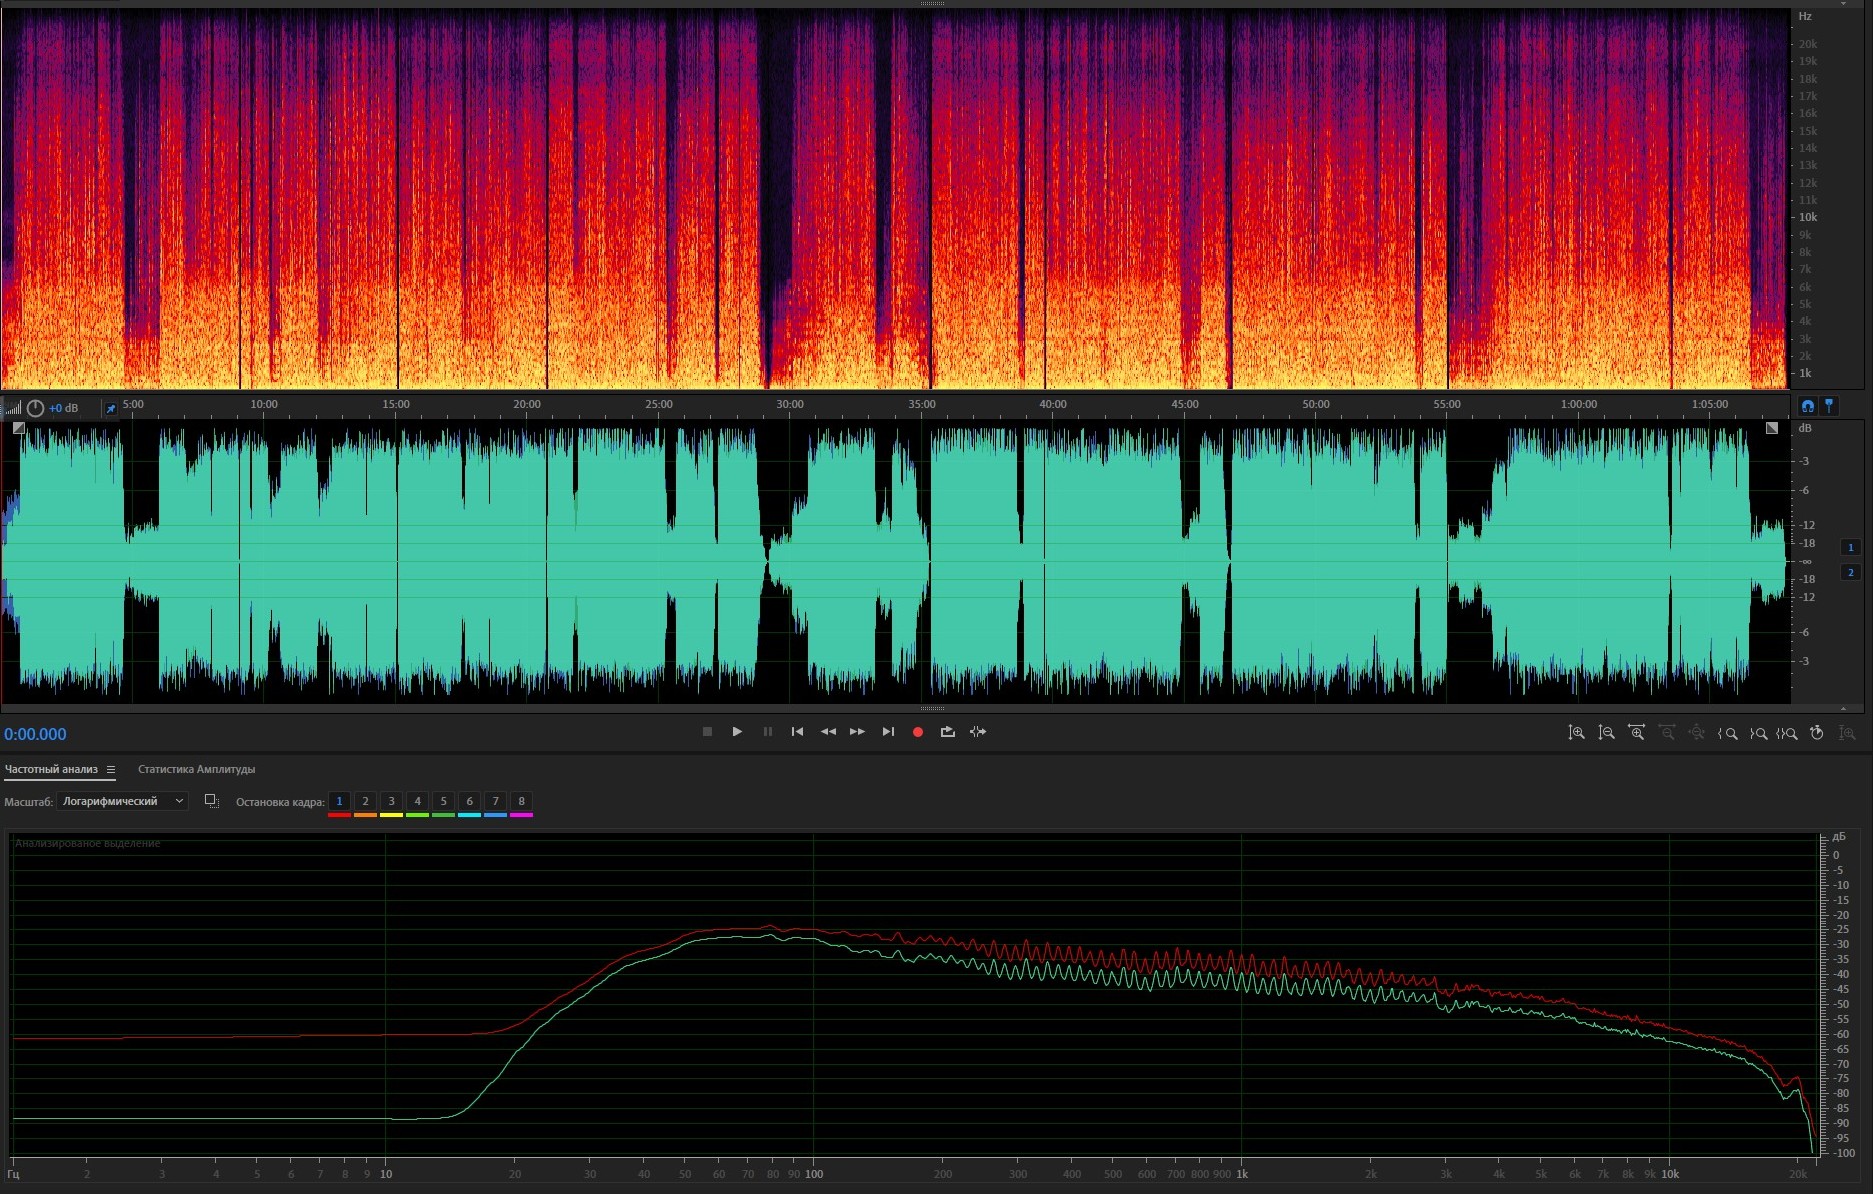Image resolution: width=1873 pixels, height=1194 pixels.
Task: Click the 0:00.000 timecode display
Action: tap(35, 734)
